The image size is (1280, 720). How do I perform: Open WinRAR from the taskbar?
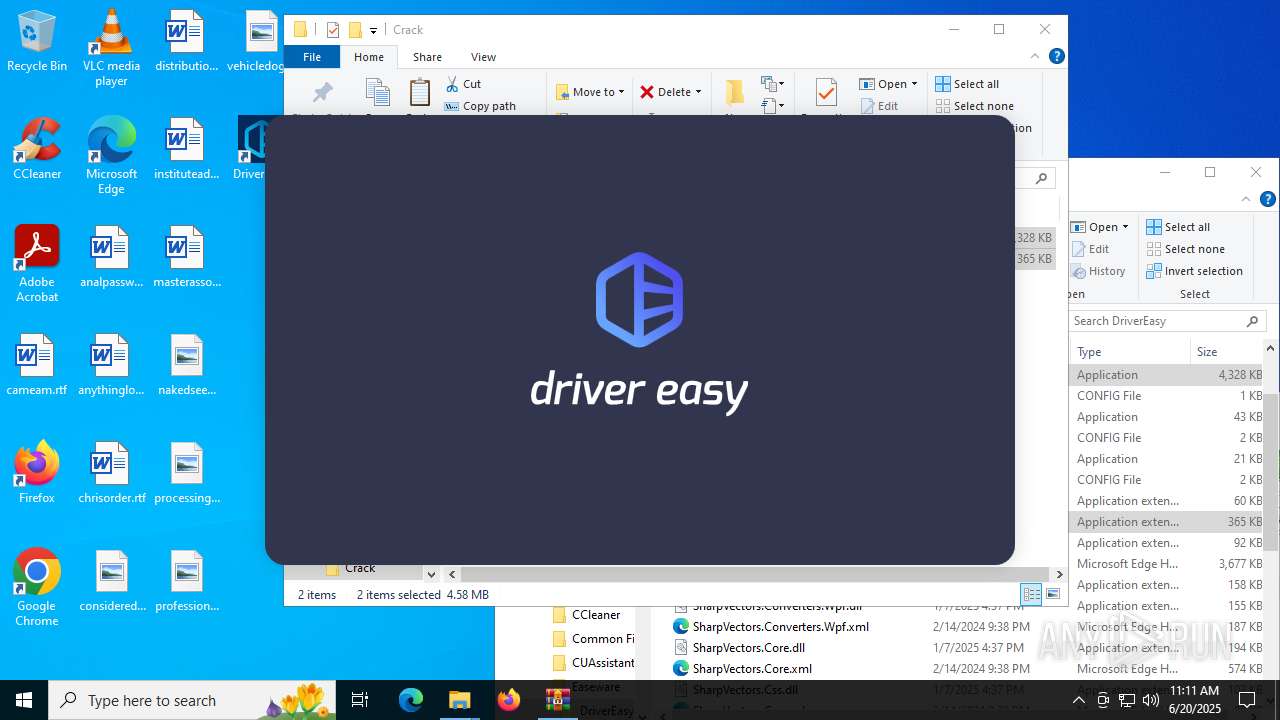tap(557, 700)
